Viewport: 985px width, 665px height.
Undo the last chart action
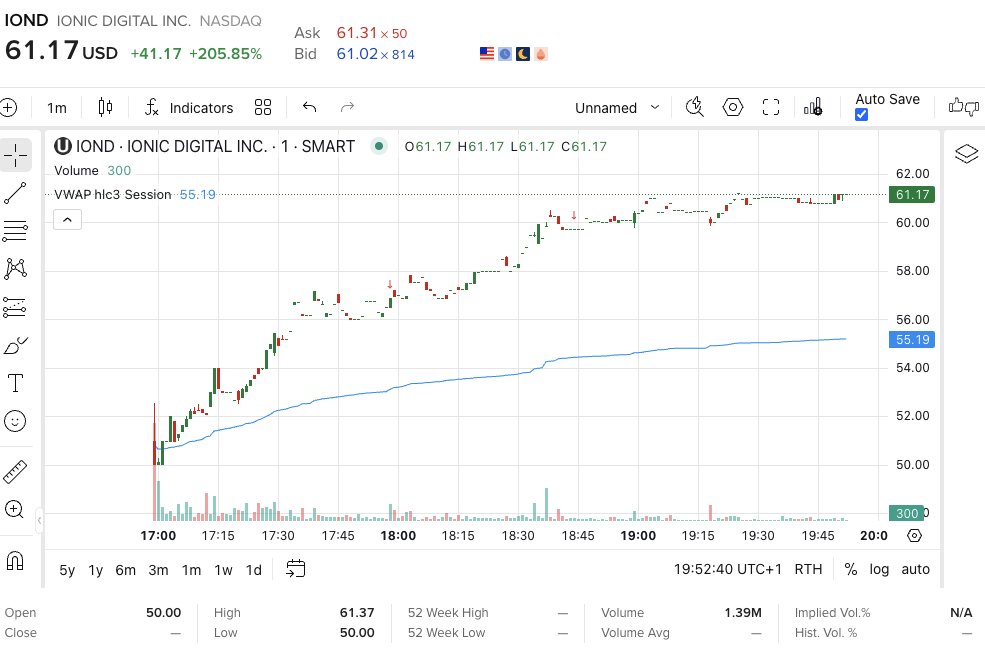tap(309, 107)
